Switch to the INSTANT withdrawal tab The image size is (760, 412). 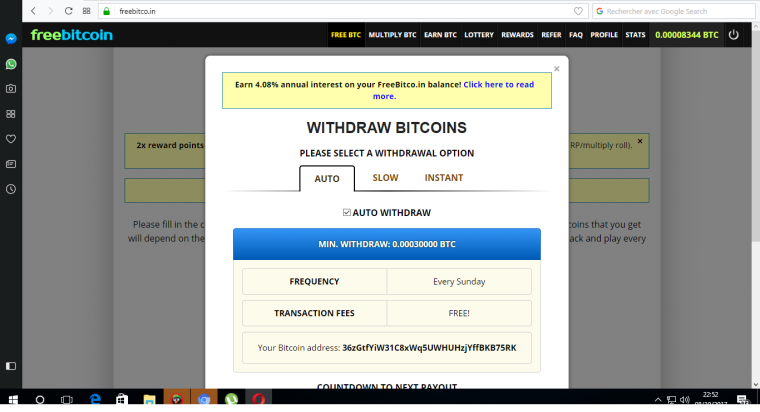[443, 178]
